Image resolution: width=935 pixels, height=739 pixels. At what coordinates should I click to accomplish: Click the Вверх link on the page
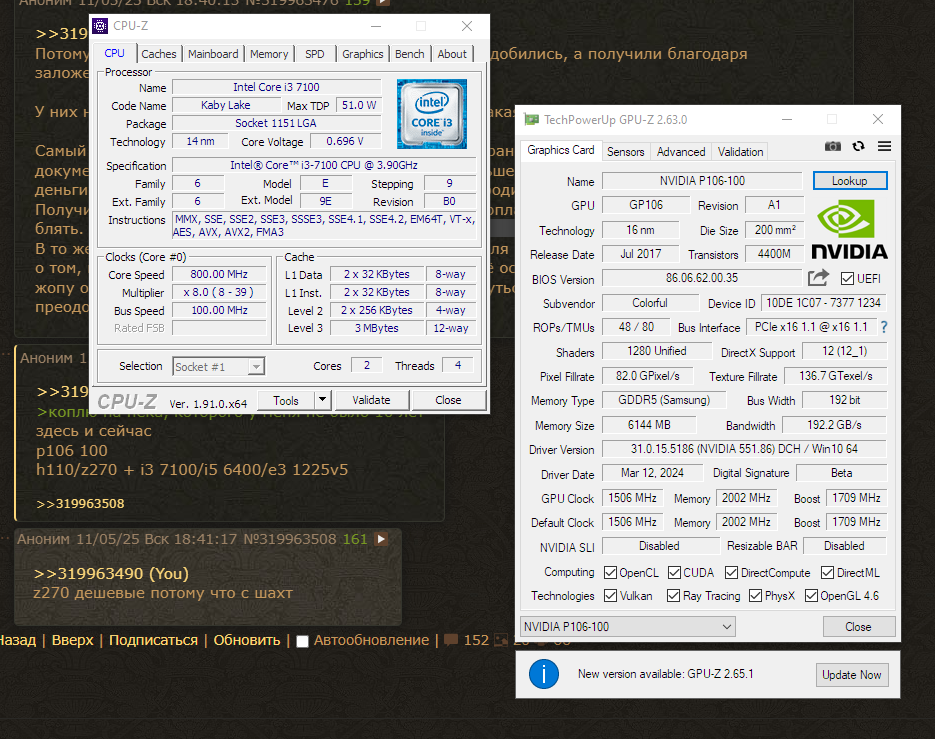(73, 640)
